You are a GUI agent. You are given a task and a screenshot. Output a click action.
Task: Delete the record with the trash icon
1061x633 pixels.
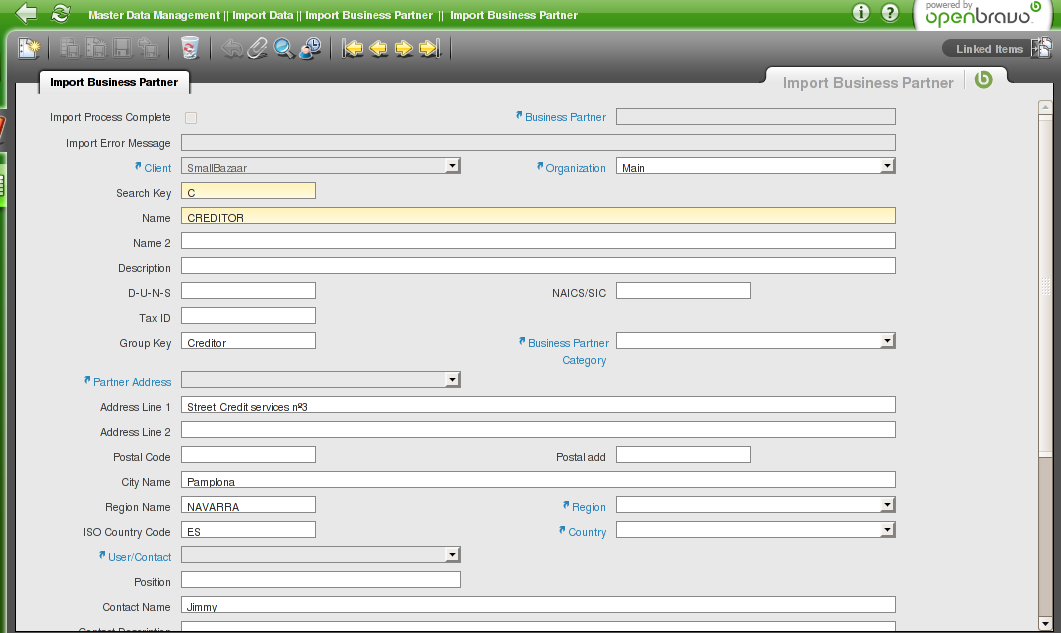(190, 48)
